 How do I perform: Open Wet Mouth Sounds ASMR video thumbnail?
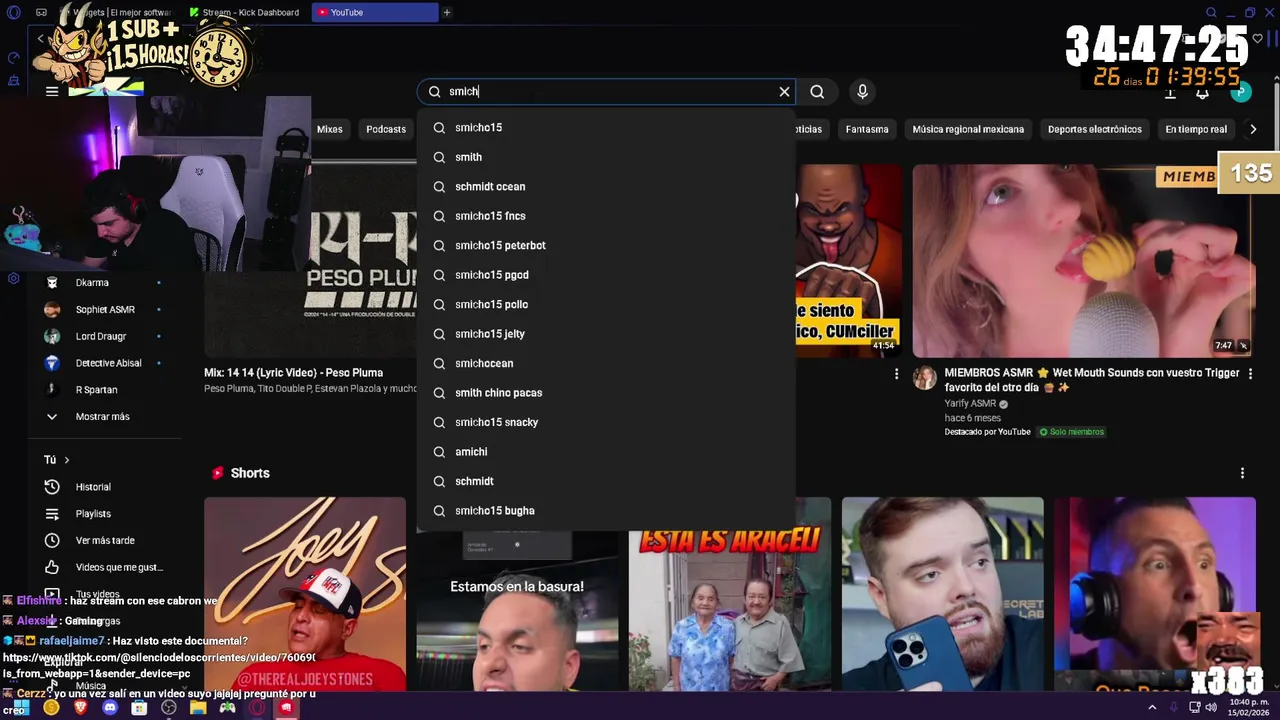(x=1083, y=260)
